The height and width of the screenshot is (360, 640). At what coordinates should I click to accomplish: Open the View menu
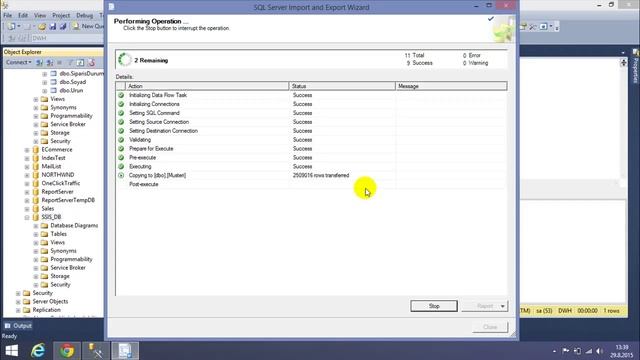click(x=40, y=16)
